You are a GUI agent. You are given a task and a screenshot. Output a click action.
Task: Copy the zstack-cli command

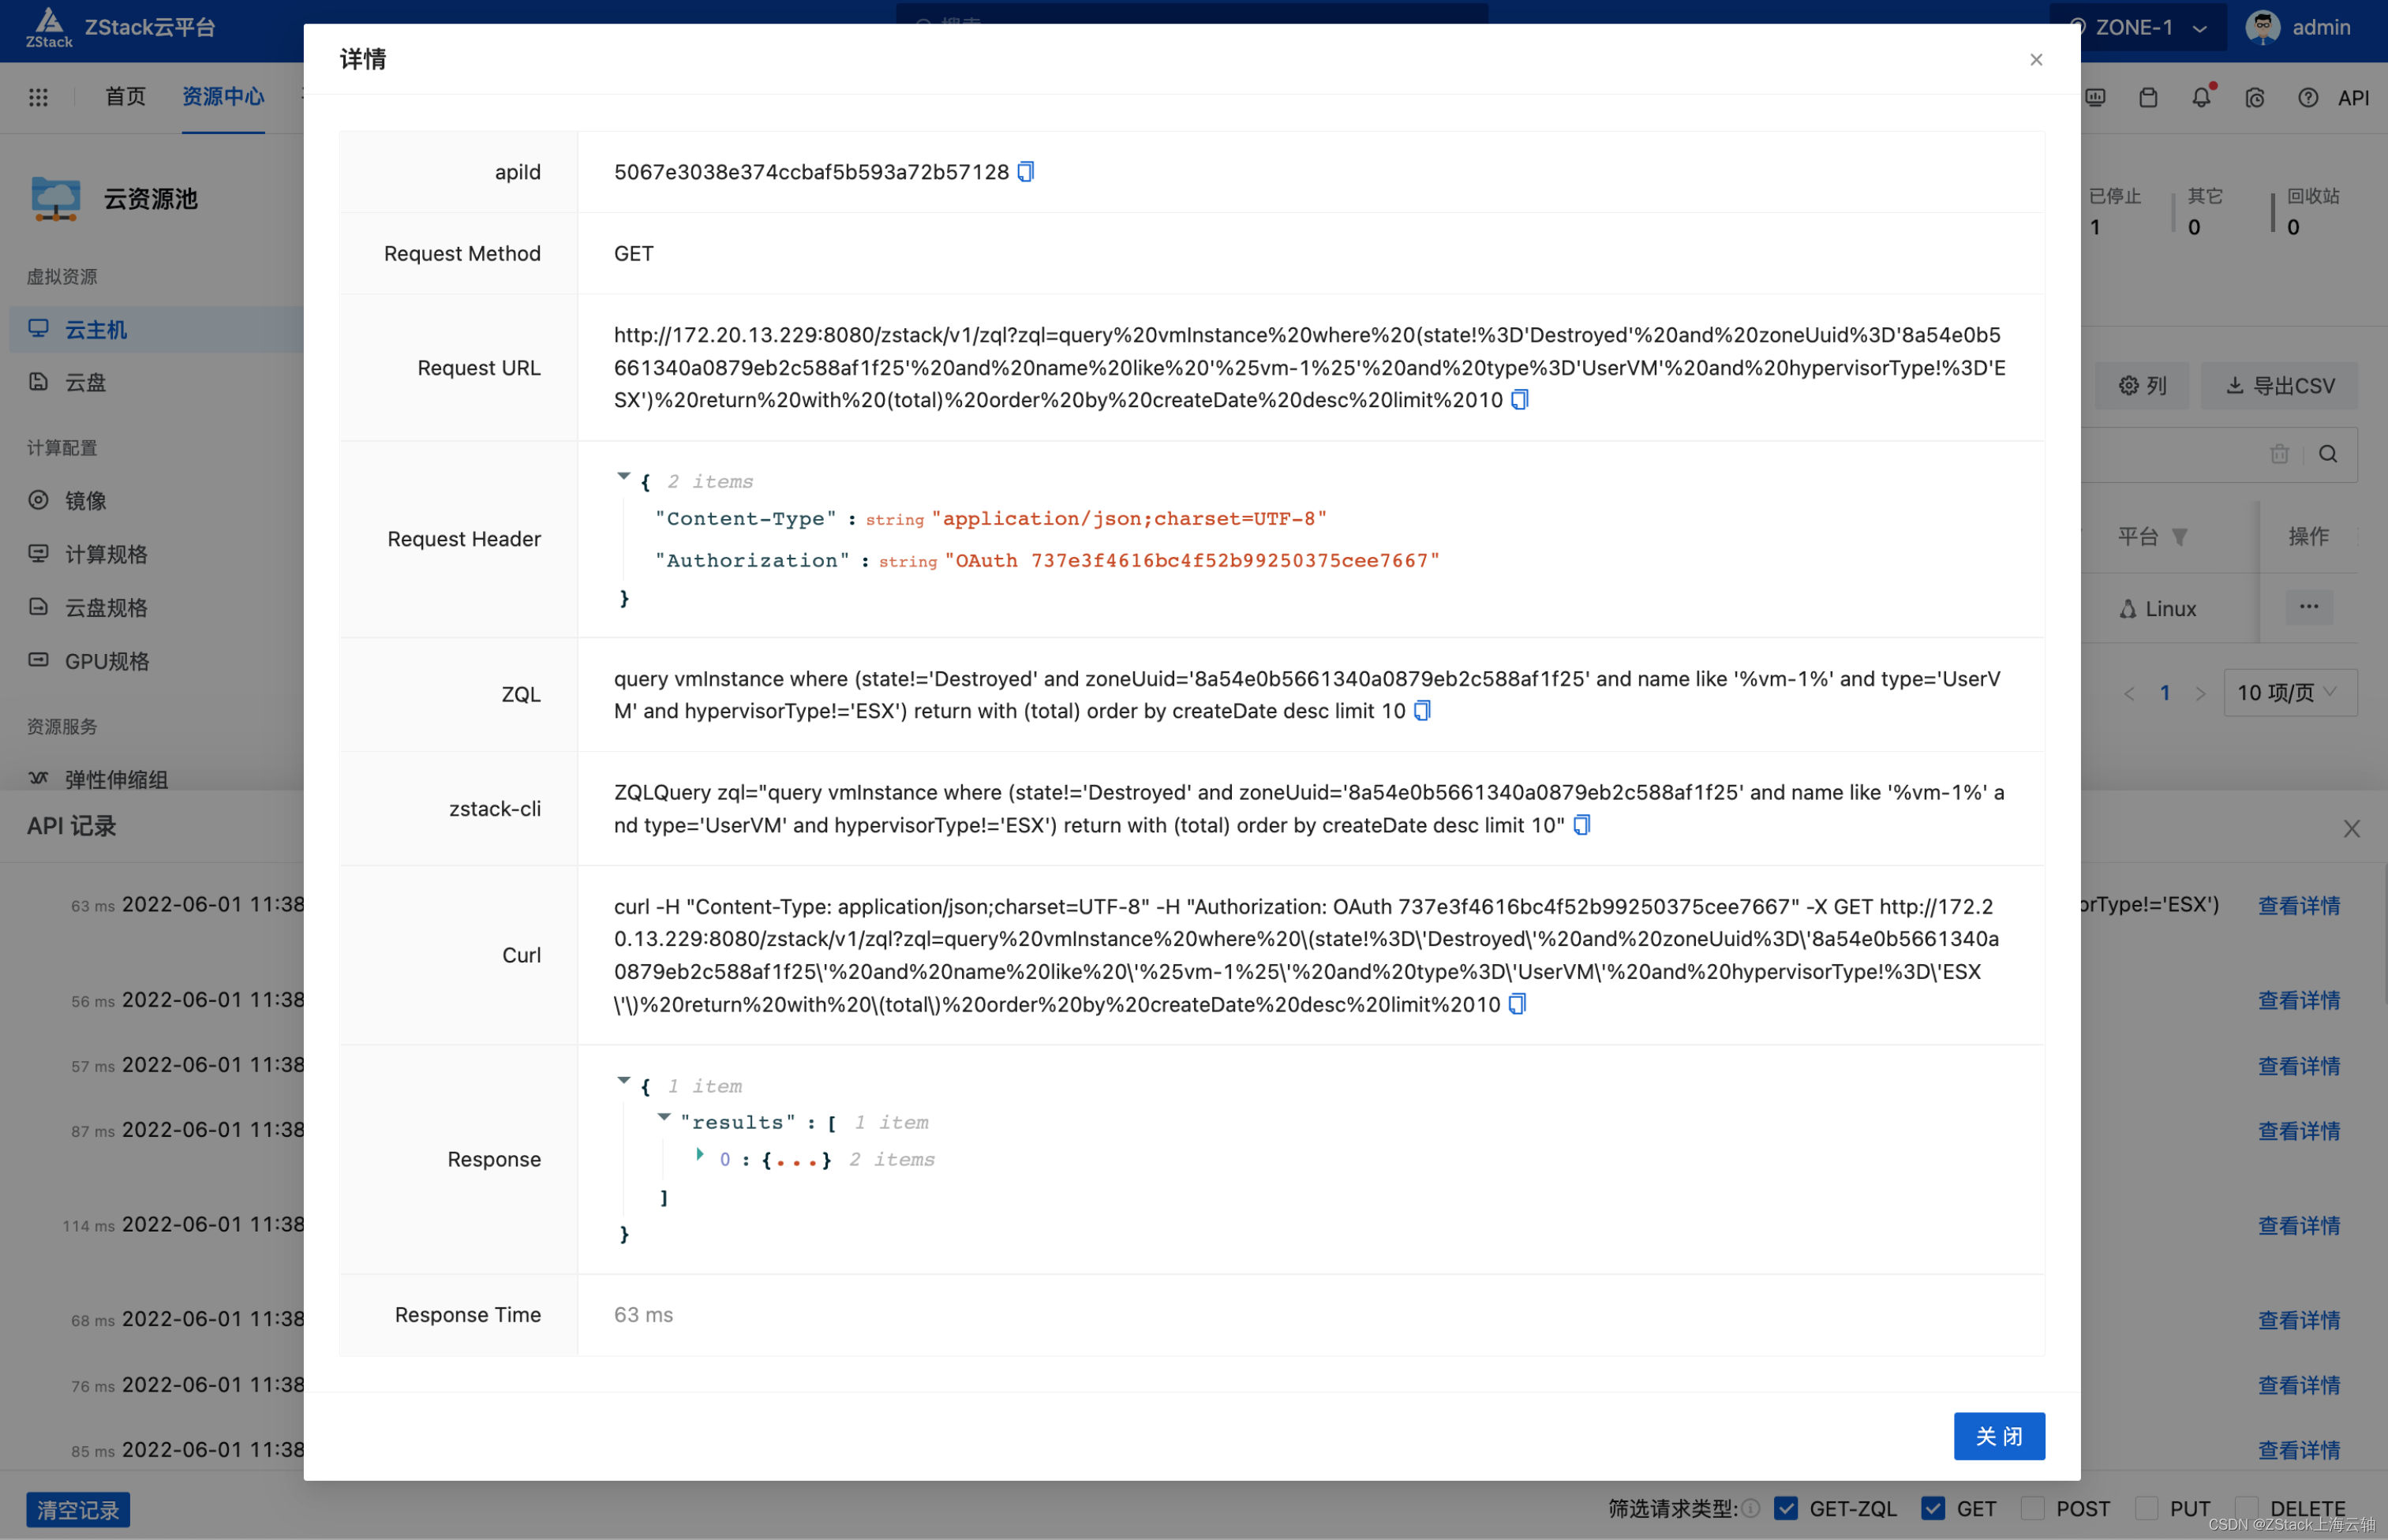[x=1581, y=825]
